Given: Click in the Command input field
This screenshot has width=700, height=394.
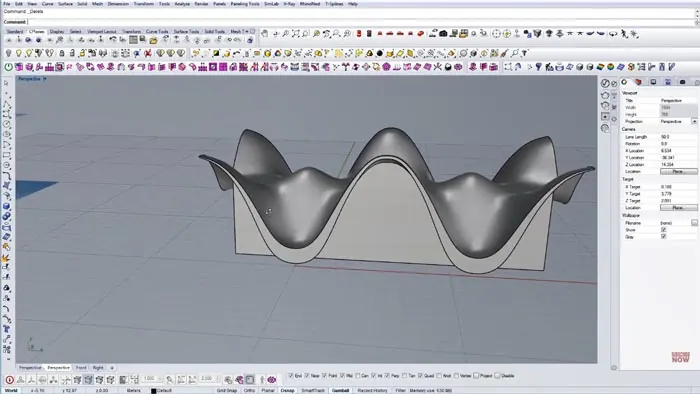Looking at the screenshot, I should pos(360,21).
